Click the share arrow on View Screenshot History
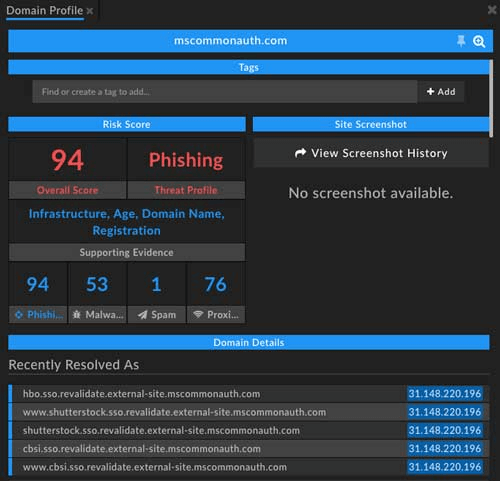500x481 pixels. pyautogui.click(x=300, y=153)
